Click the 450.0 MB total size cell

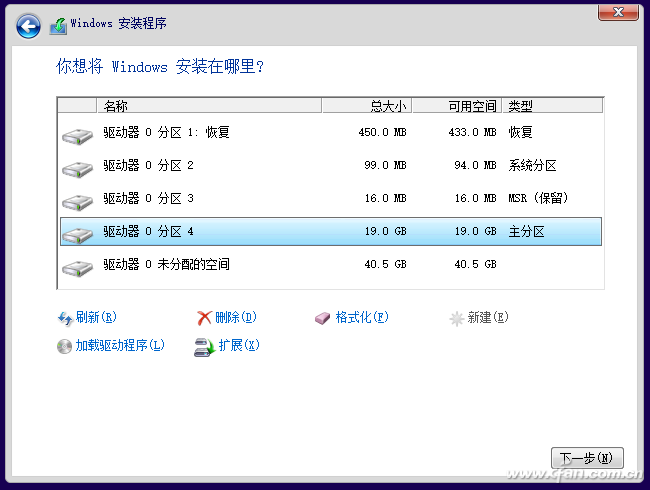pyautogui.click(x=382, y=133)
